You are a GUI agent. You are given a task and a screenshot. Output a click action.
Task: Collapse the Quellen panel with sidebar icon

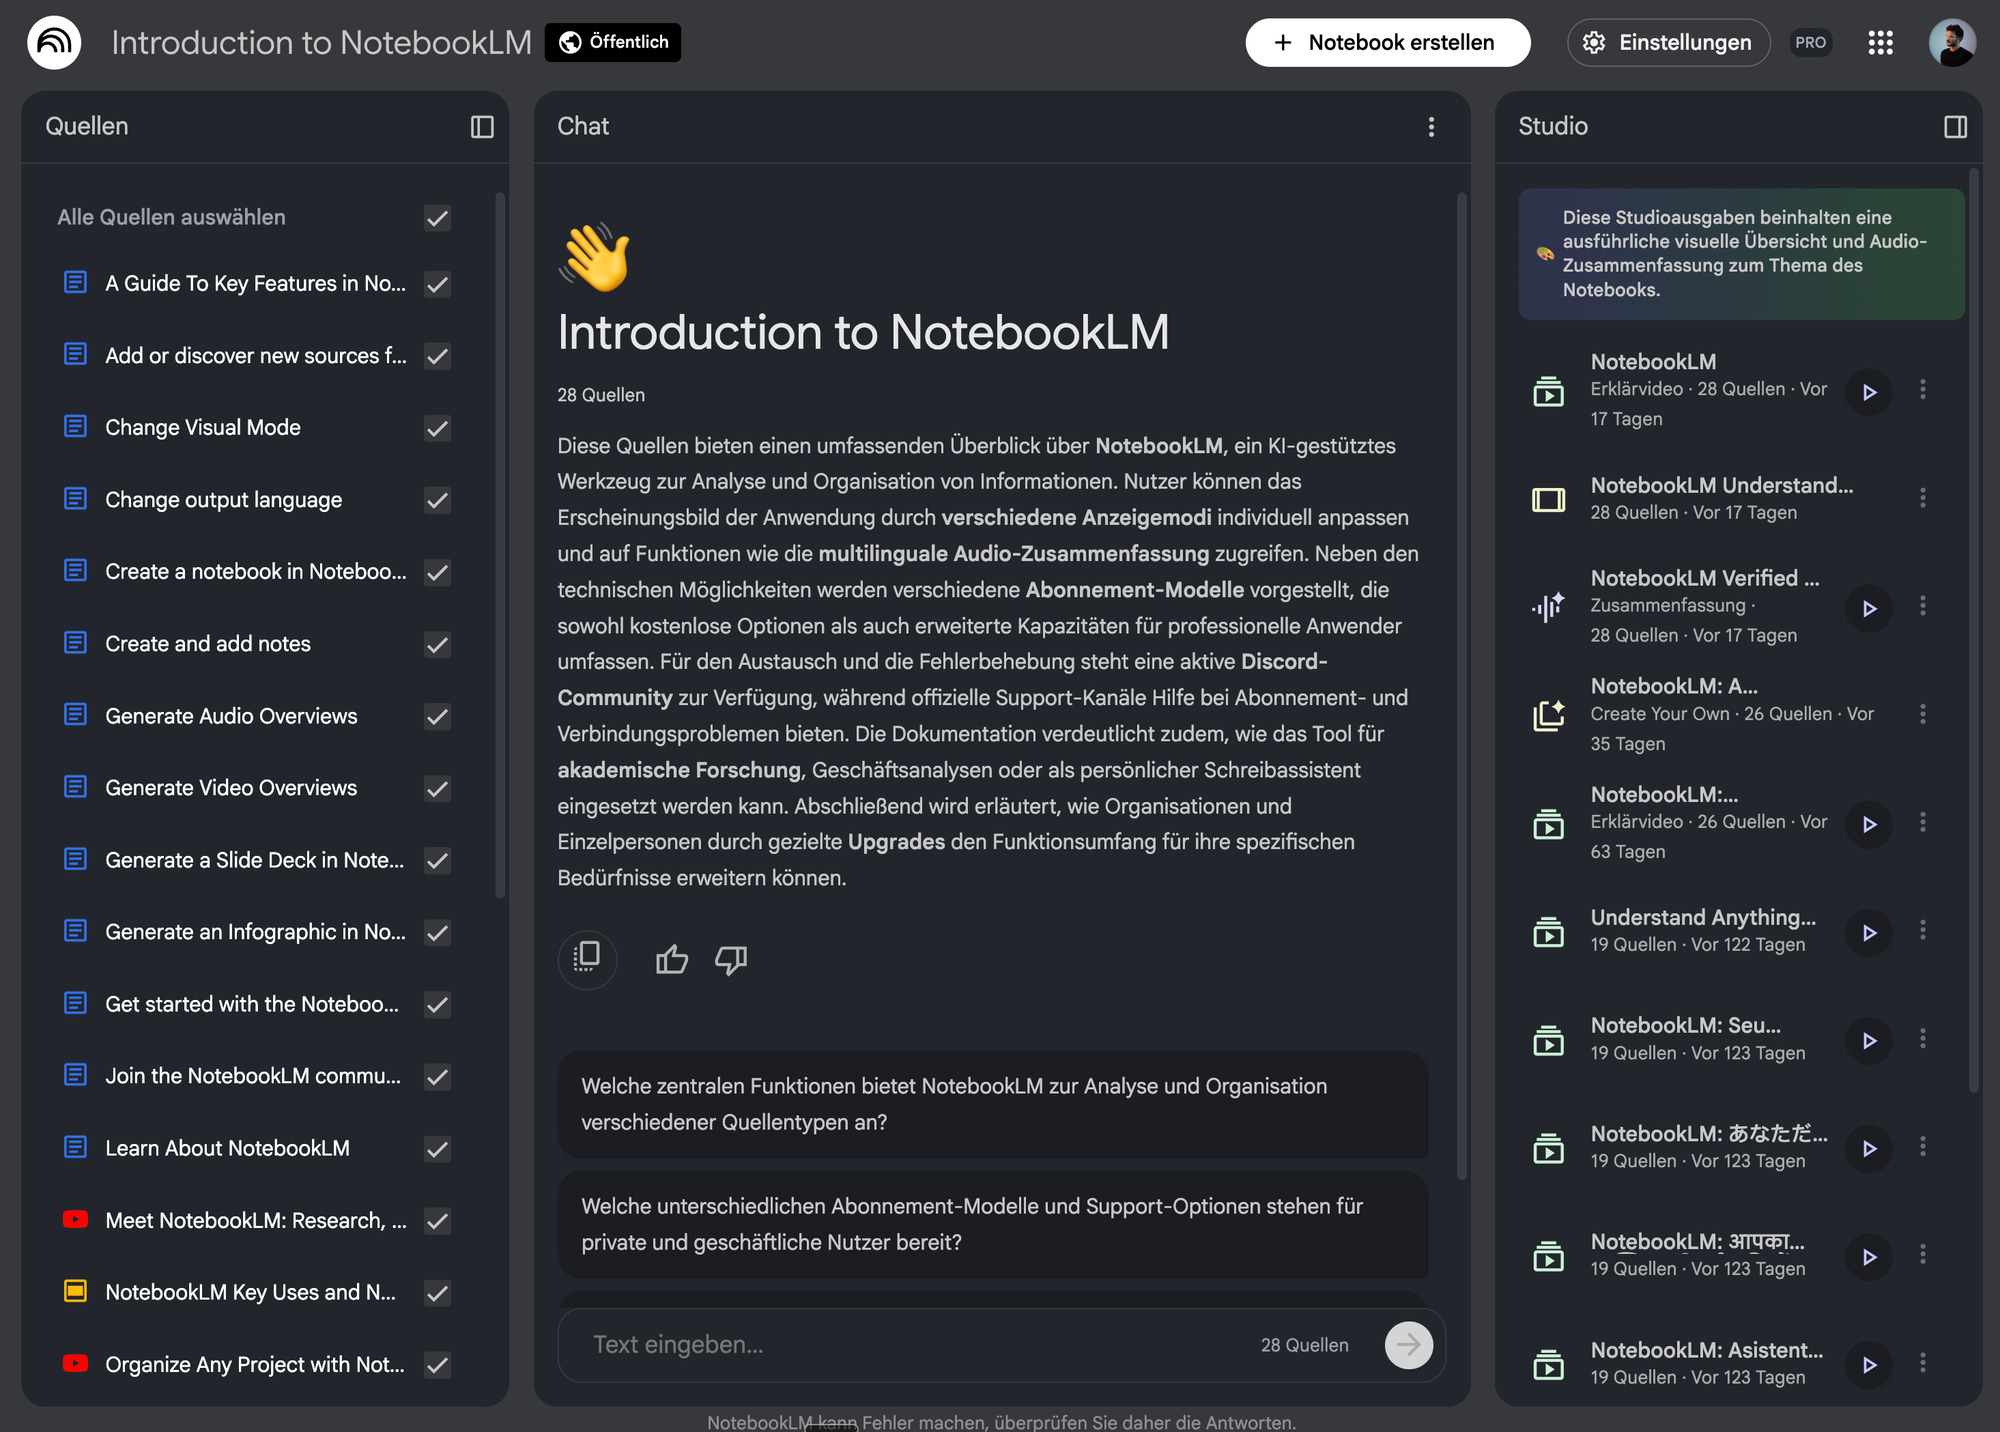click(482, 127)
